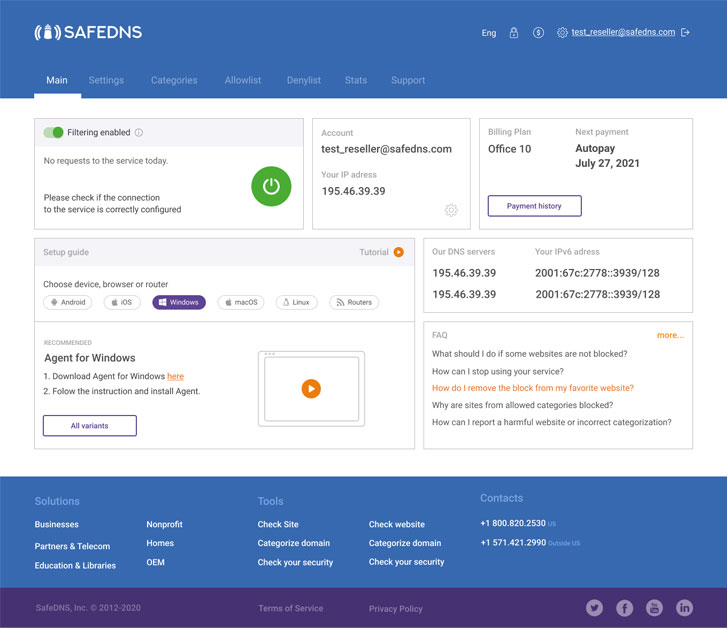
Task: Switch to the Settings tab
Action: (x=106, y=80)
